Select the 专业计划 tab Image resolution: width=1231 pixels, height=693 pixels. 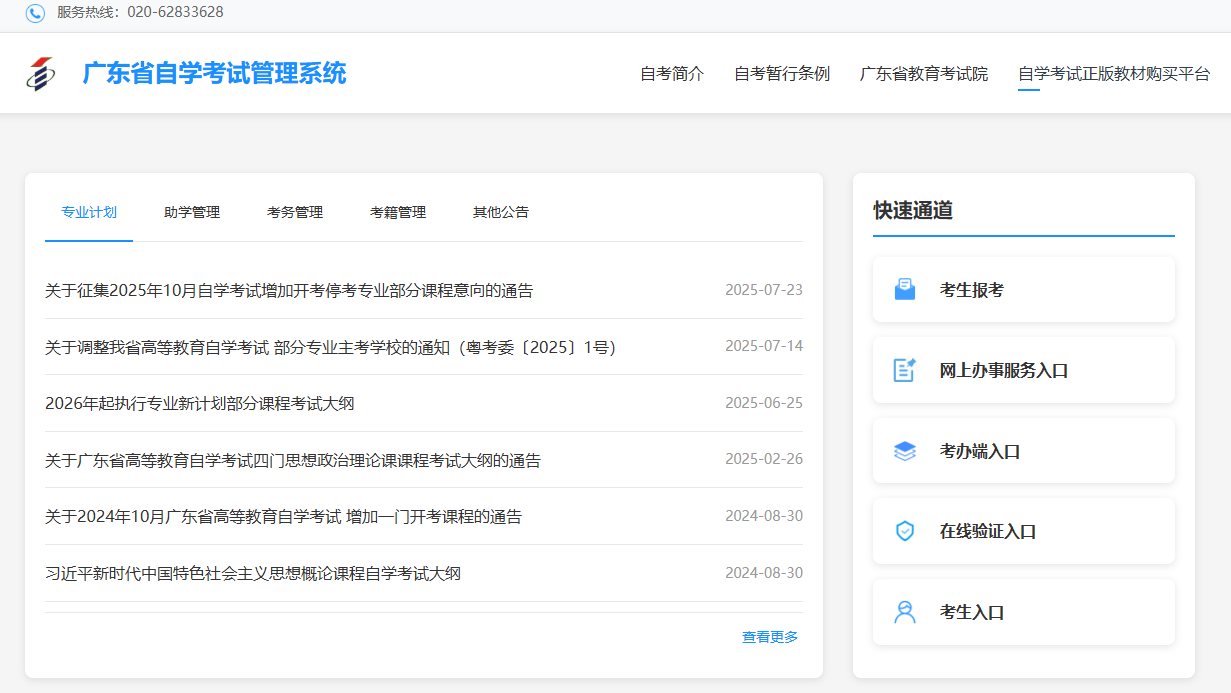coord(89,212)
